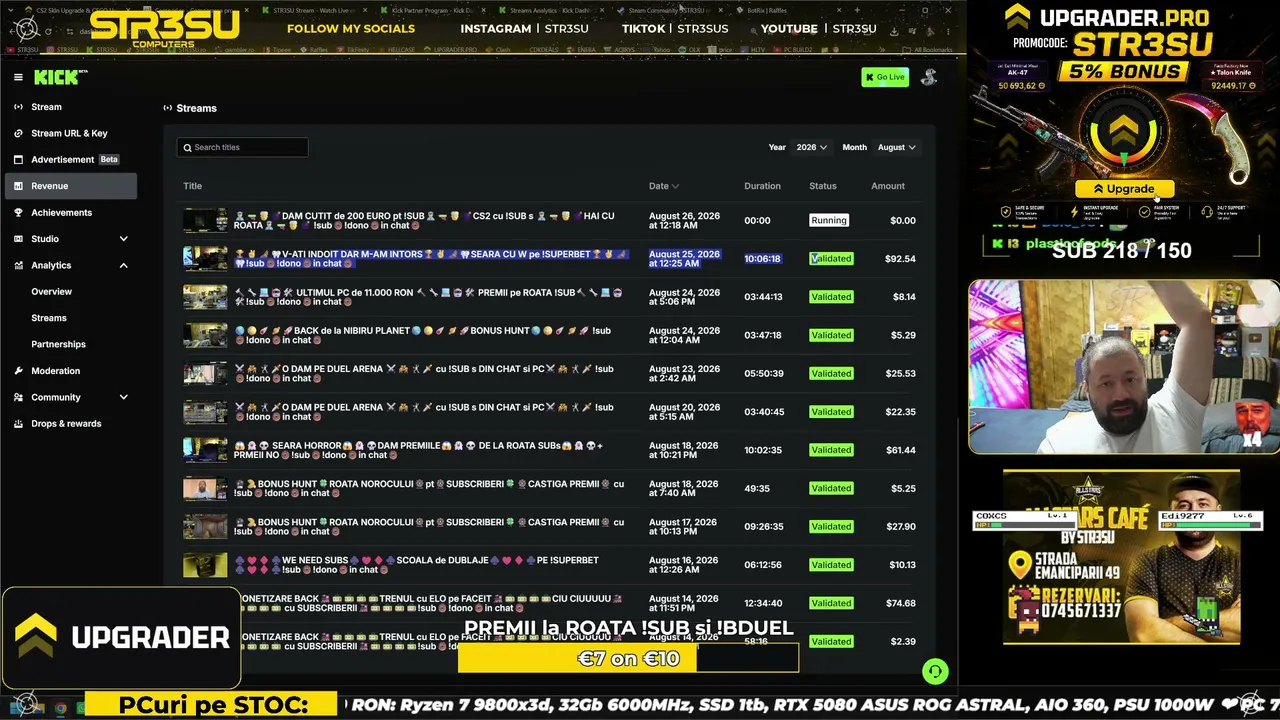Screen dimensions: 1280x720
Task: Click the Date column sort arrow
Action: coord(675,186)
